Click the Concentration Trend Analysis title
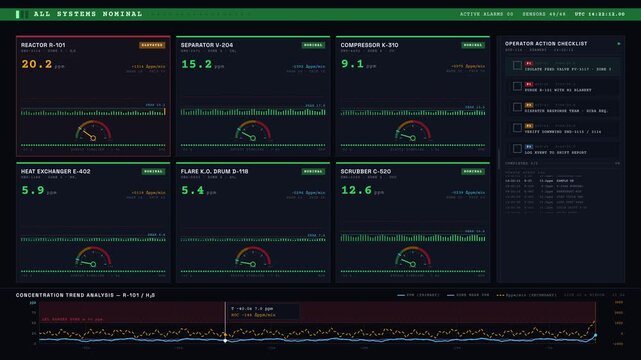Screen dimensions: 641x360 click(85, 295)
